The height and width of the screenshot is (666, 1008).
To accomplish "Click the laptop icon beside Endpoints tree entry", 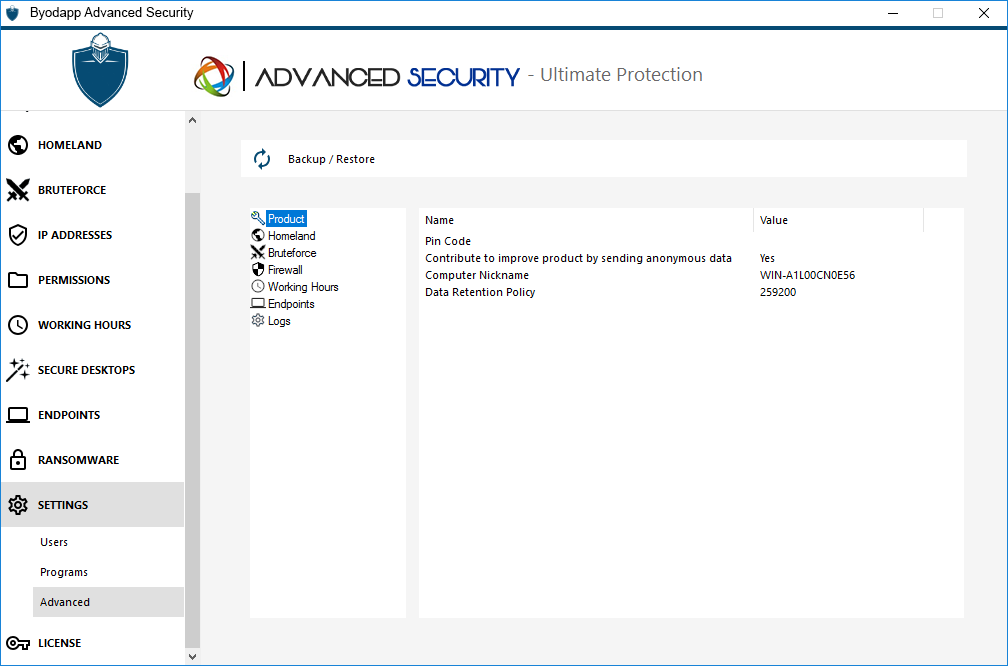I will (258, 303).
